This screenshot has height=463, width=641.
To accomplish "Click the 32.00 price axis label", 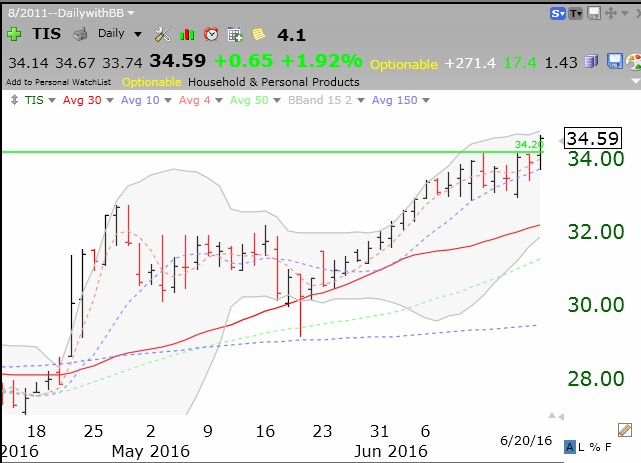I will (x=596, y=232).
